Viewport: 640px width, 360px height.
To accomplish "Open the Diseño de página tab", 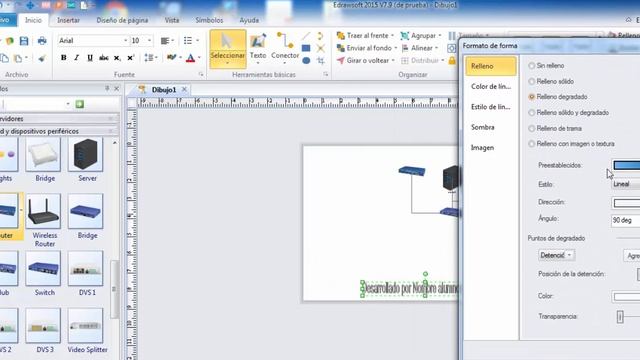I will 122,20.
